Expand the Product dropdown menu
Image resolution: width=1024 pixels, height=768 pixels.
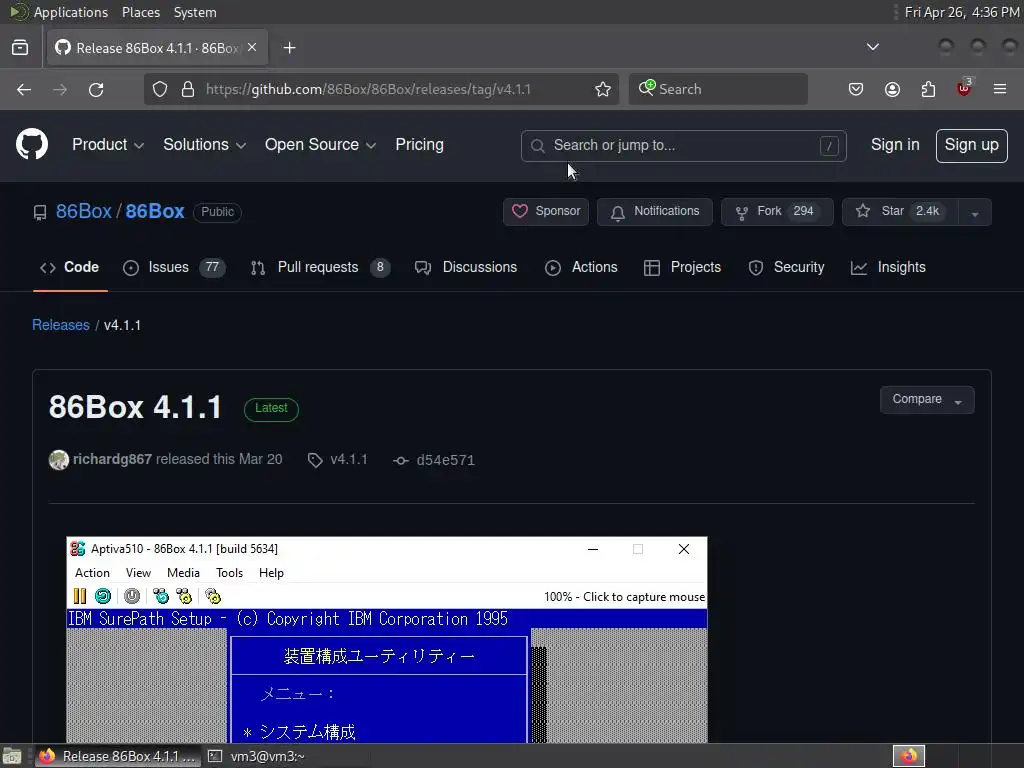point(108,145)
